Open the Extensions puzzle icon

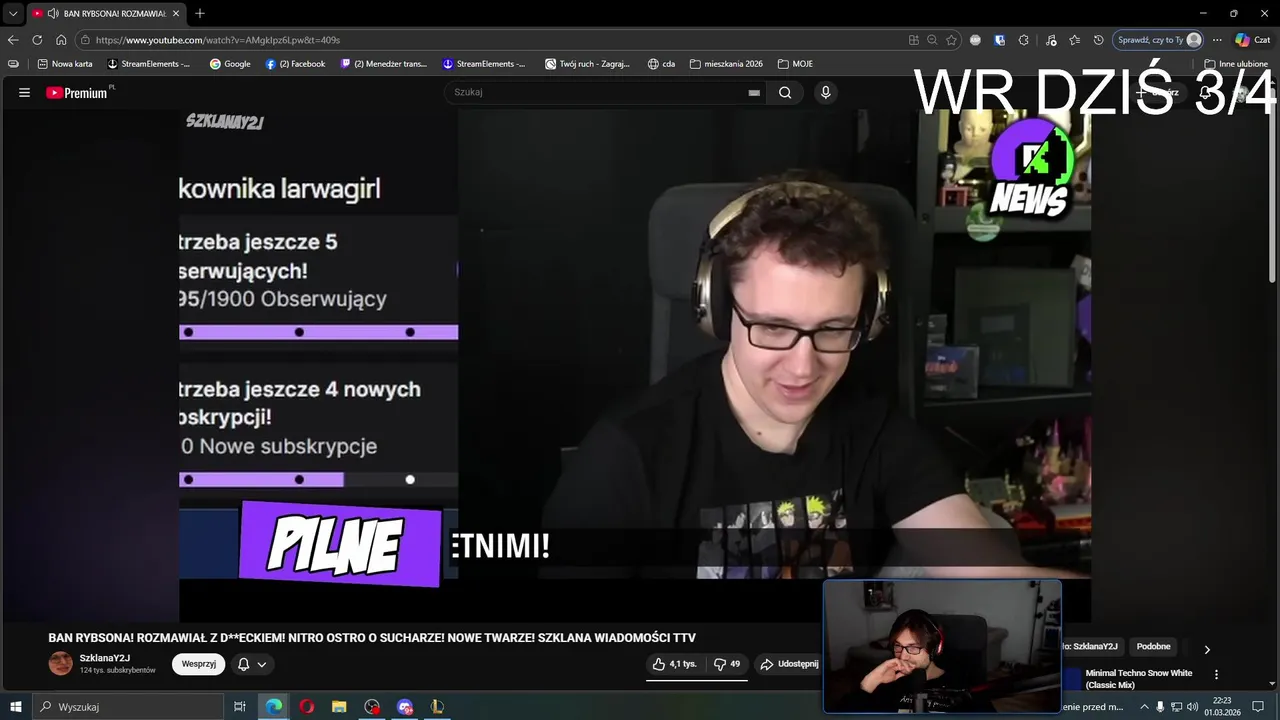pyautogui.click(x=1024, y=40)
